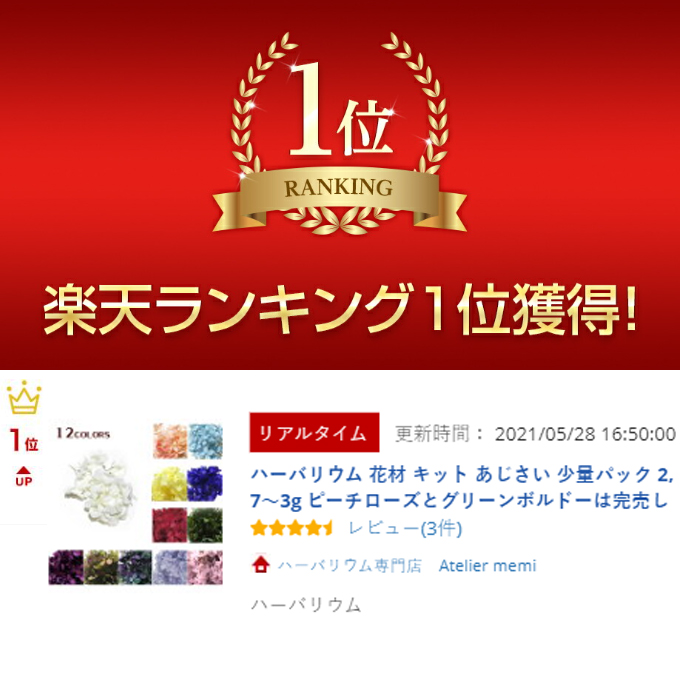This screenshot has height=680, width=680.
Task: Click the 楽天ランキング1位獲得! headline banner
Action: coord(340,309)
